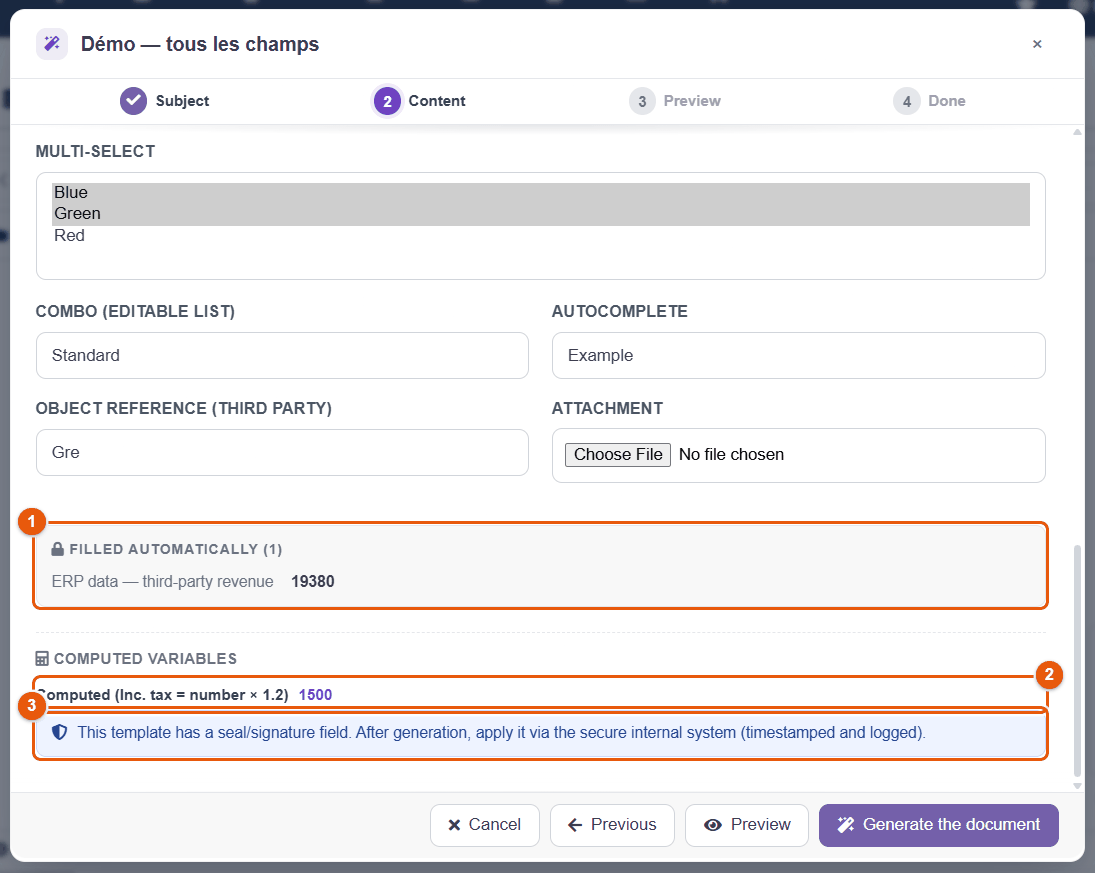
Task: Click the magic wand icon beside the dialog title
Action: point(52,44)
